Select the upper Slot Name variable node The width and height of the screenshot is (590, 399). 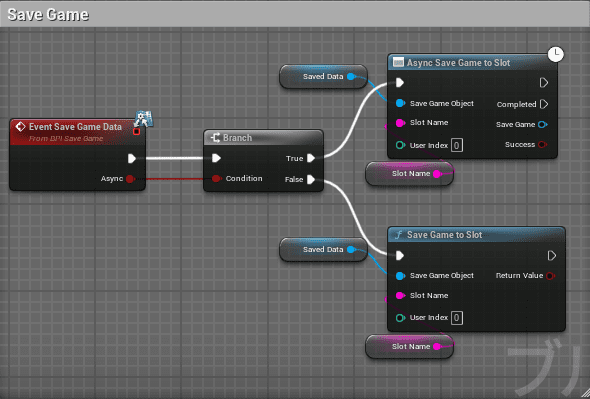tap(409, 174)
